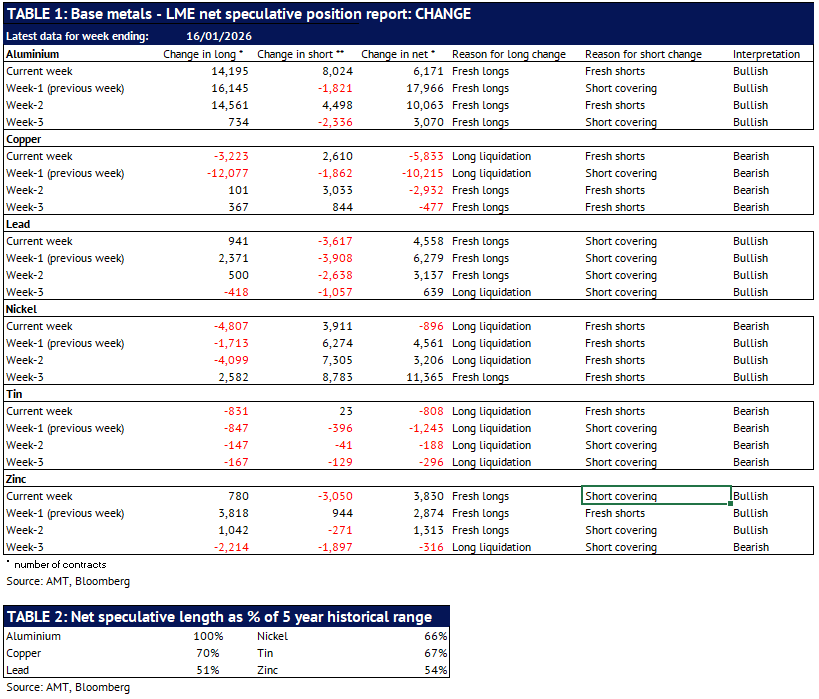Select the 'Change in short' column header

[x=300, y=54]
